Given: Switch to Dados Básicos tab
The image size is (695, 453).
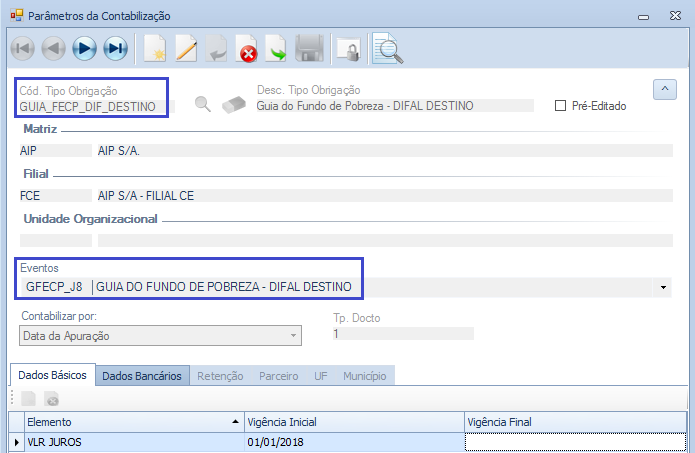Looking at the screenshot, I should 52,375.
